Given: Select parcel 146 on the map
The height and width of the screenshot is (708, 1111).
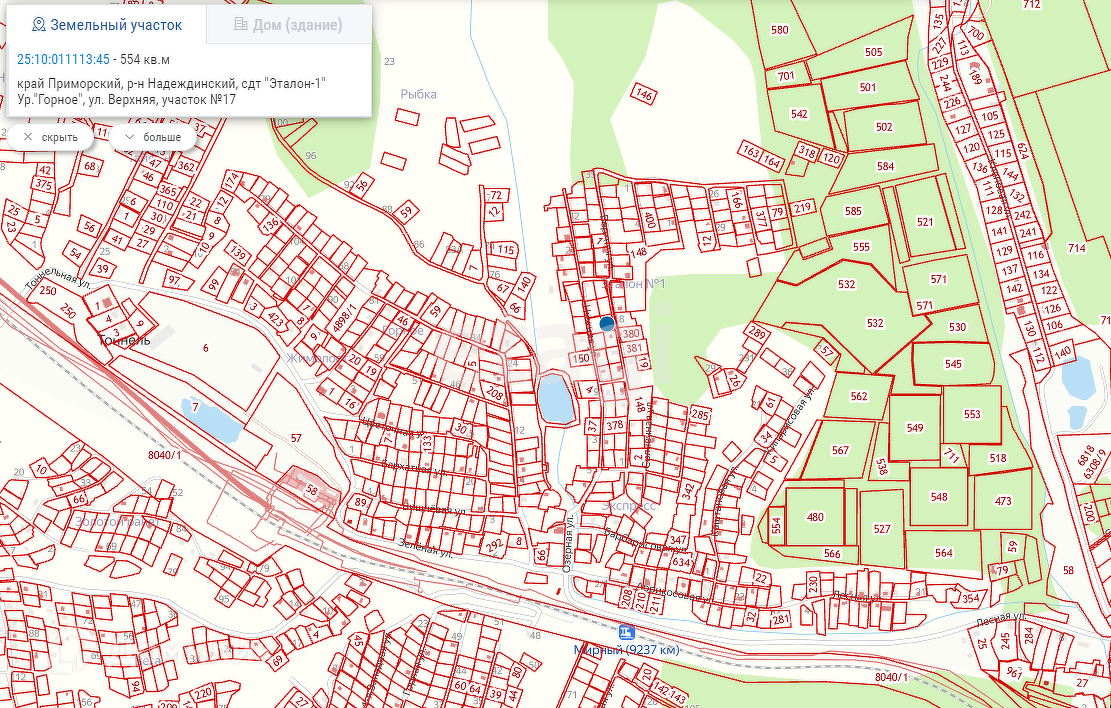Looking at the screenshot, I should tap(643, 94).
